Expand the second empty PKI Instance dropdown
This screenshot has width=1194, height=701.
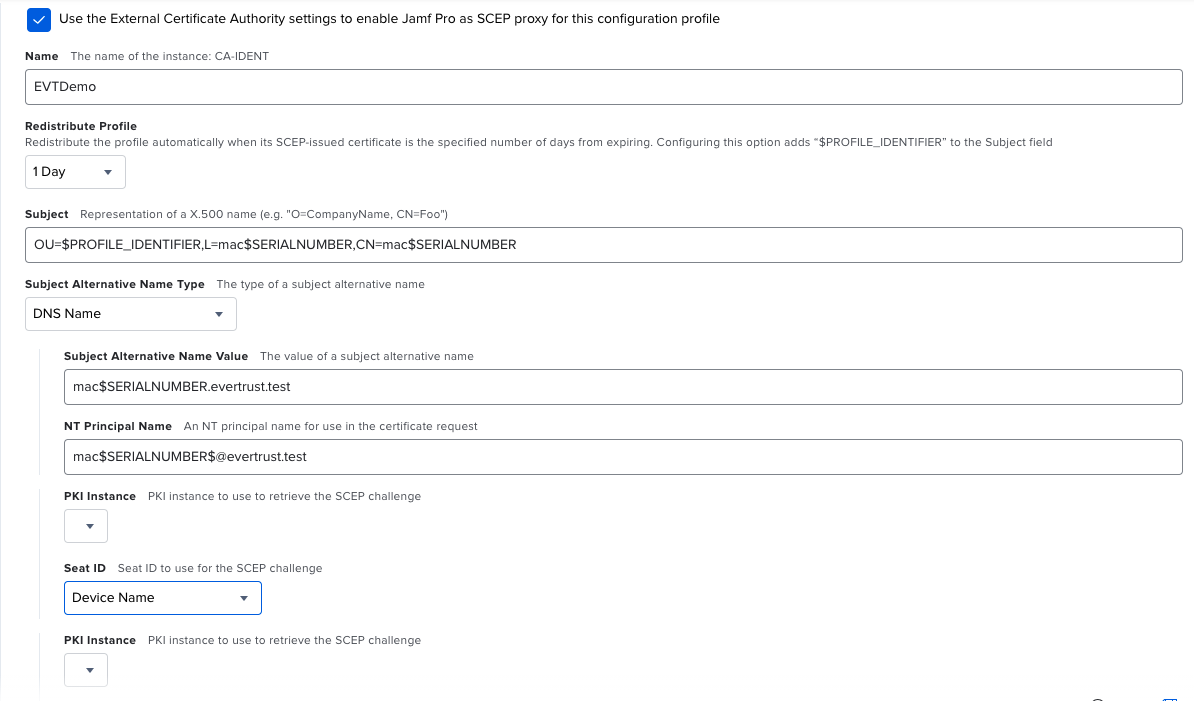pyautogui.click(x=85, y=669)
